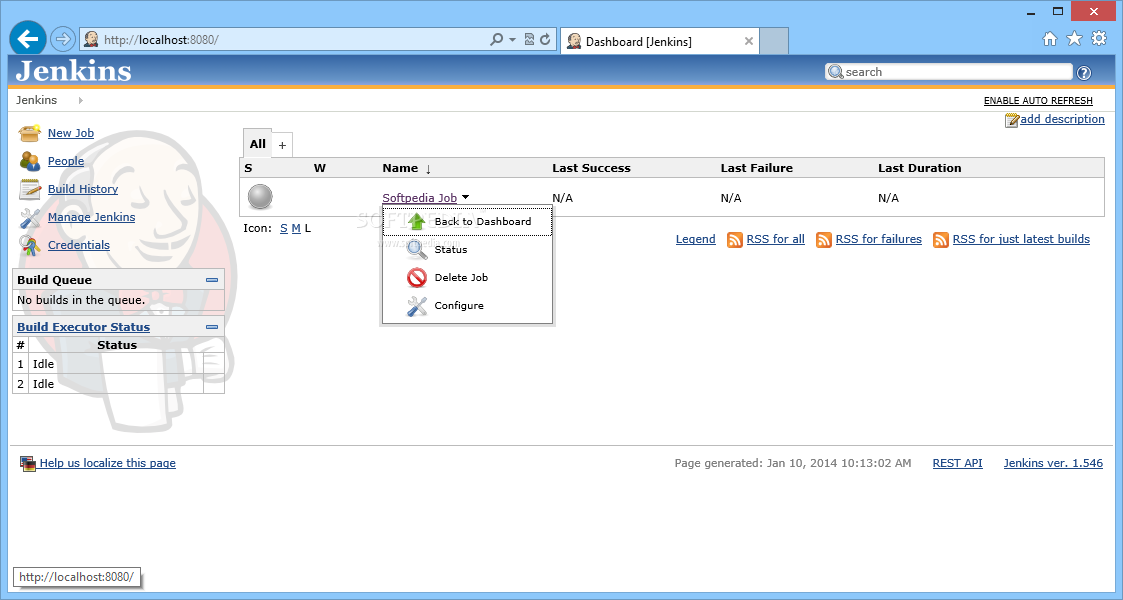Open the browser settings gear
Viewport: 1123px width, 600px height.
pos(1099,39)
